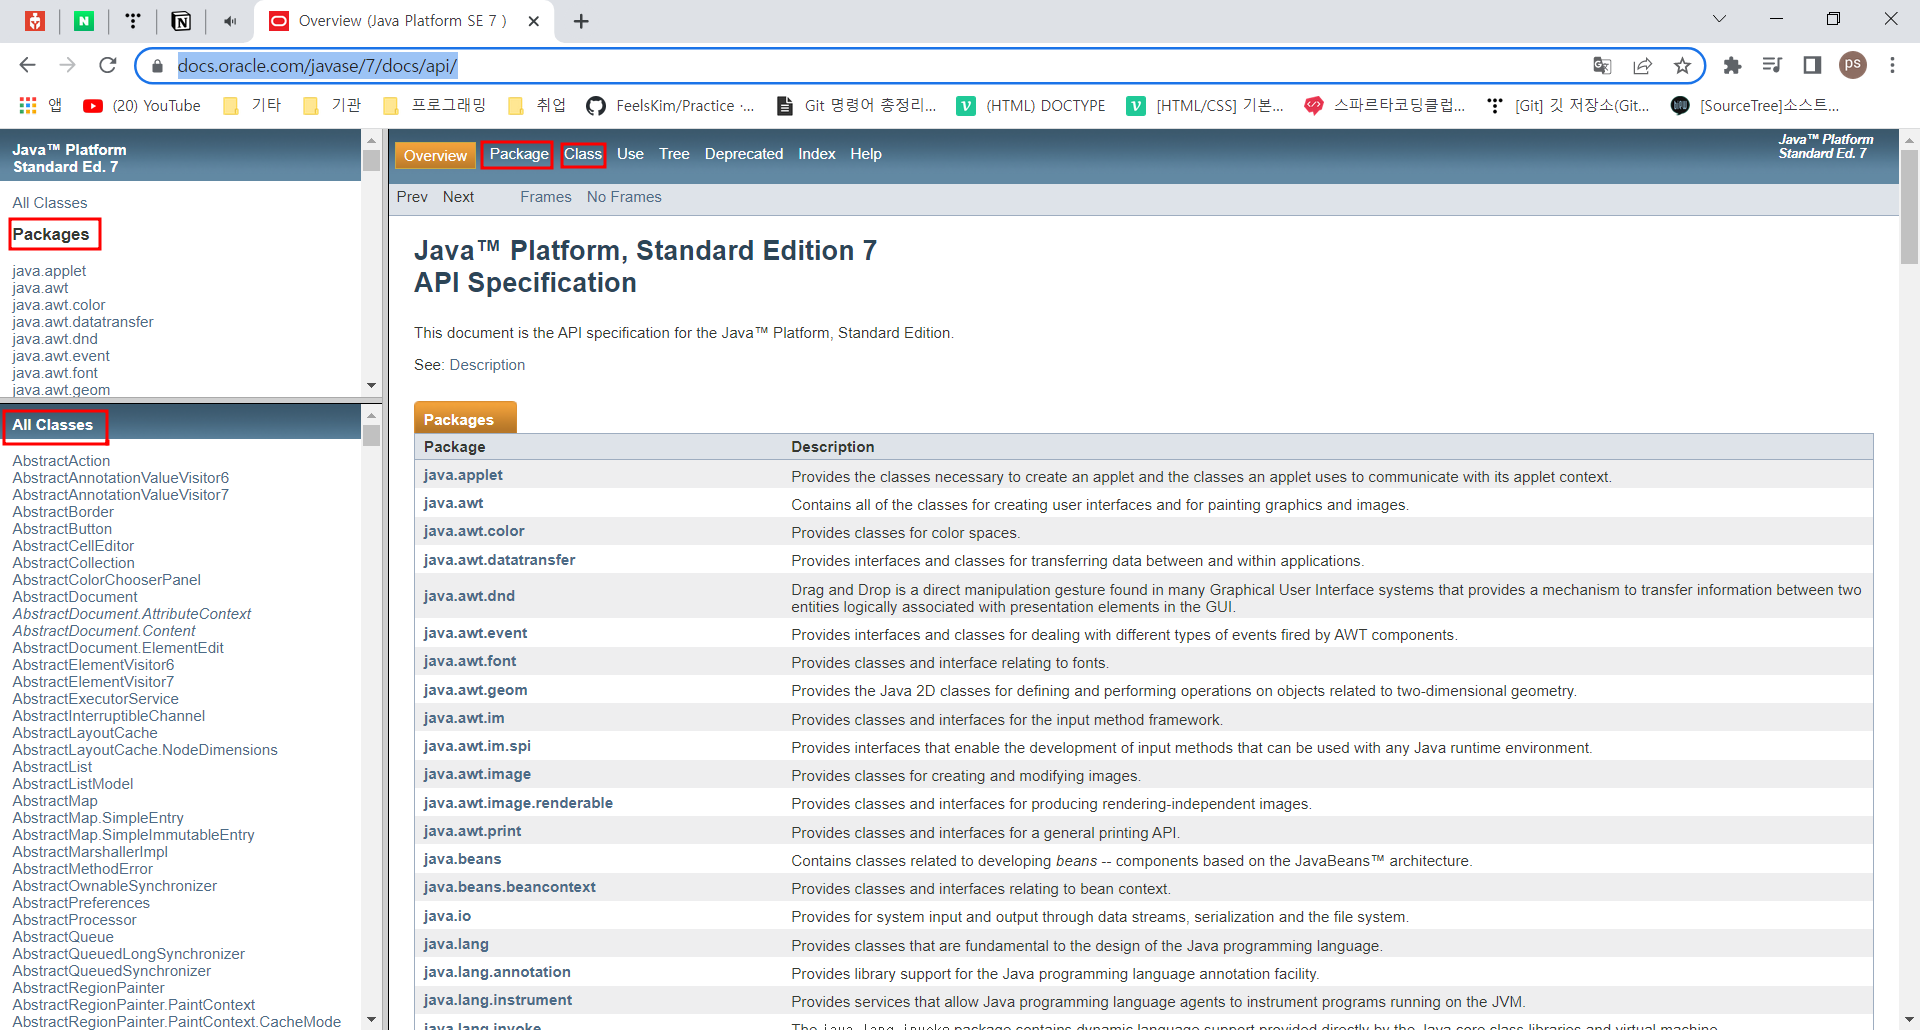This screenshot has width=1920, height=1030.
Task: Open the Deprecated navigation link
Action: (744, 154)
